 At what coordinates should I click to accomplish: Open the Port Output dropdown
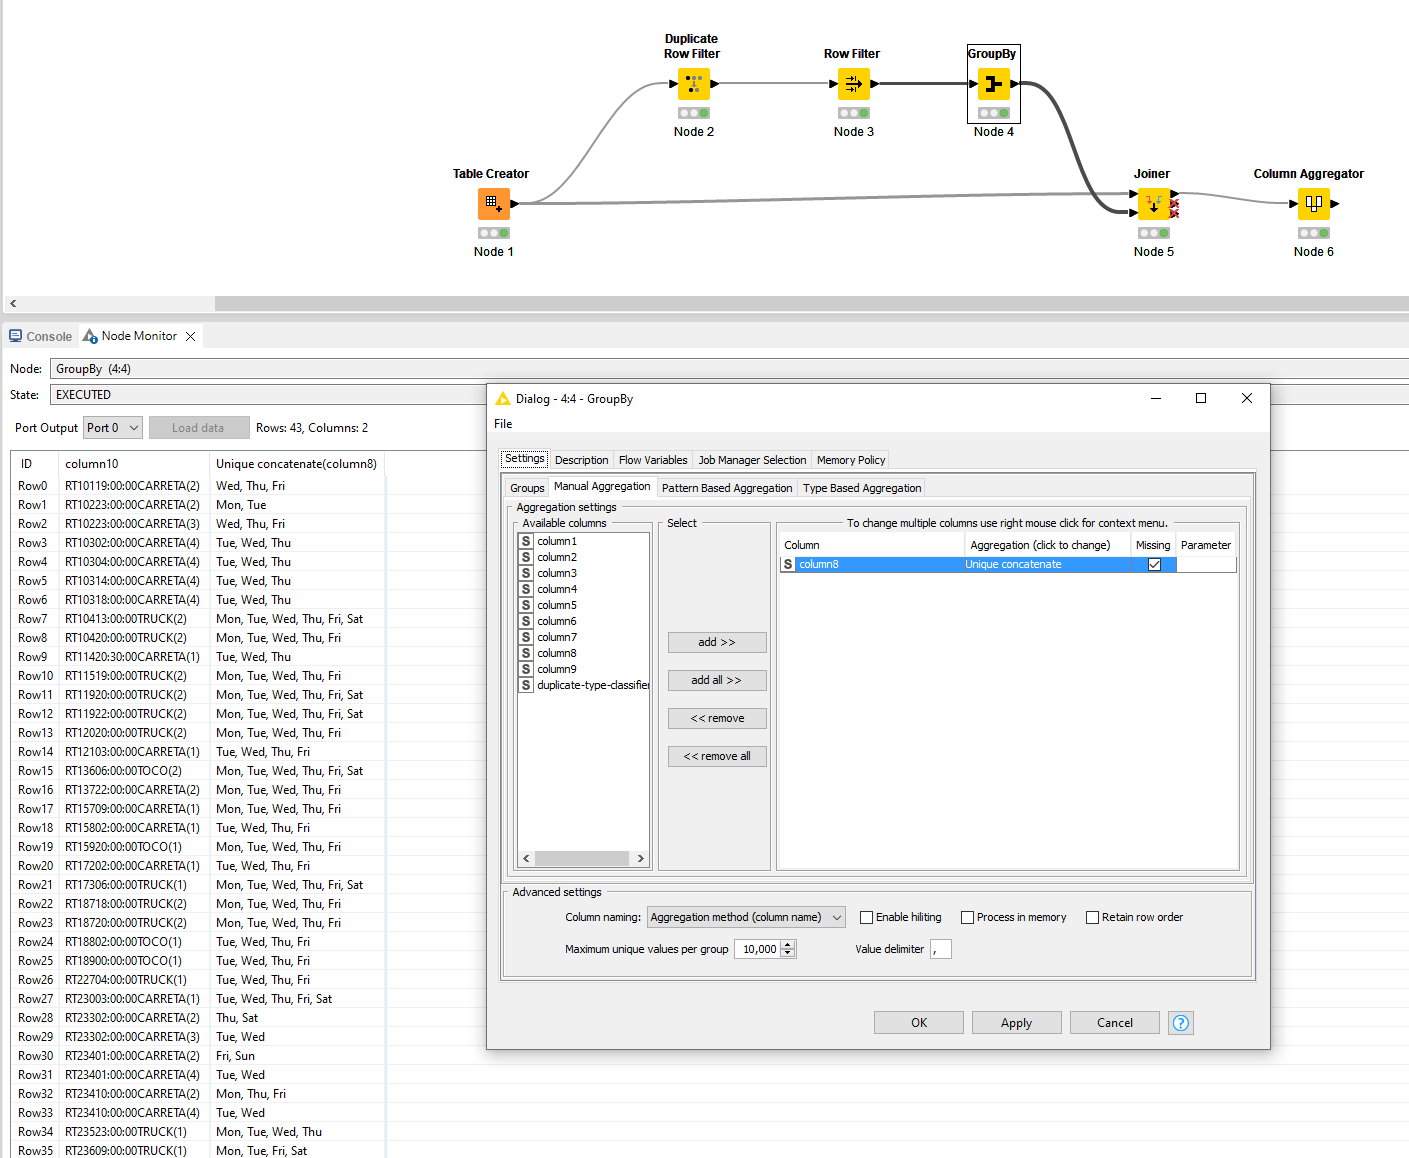113,428
